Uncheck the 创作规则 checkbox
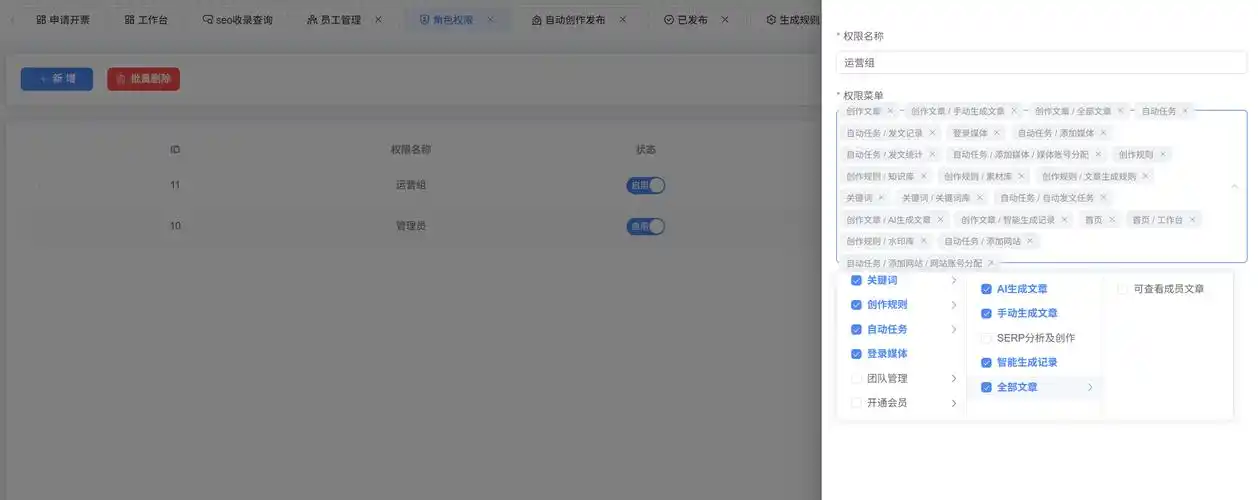 pyautogui.click(x=856, y=305)
